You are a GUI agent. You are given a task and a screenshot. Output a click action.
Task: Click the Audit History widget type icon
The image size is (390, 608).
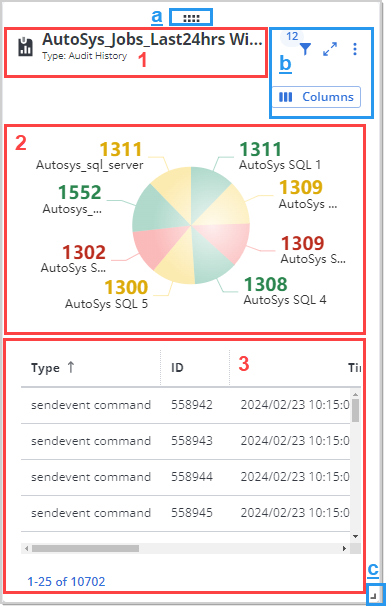tap(26, 47)
